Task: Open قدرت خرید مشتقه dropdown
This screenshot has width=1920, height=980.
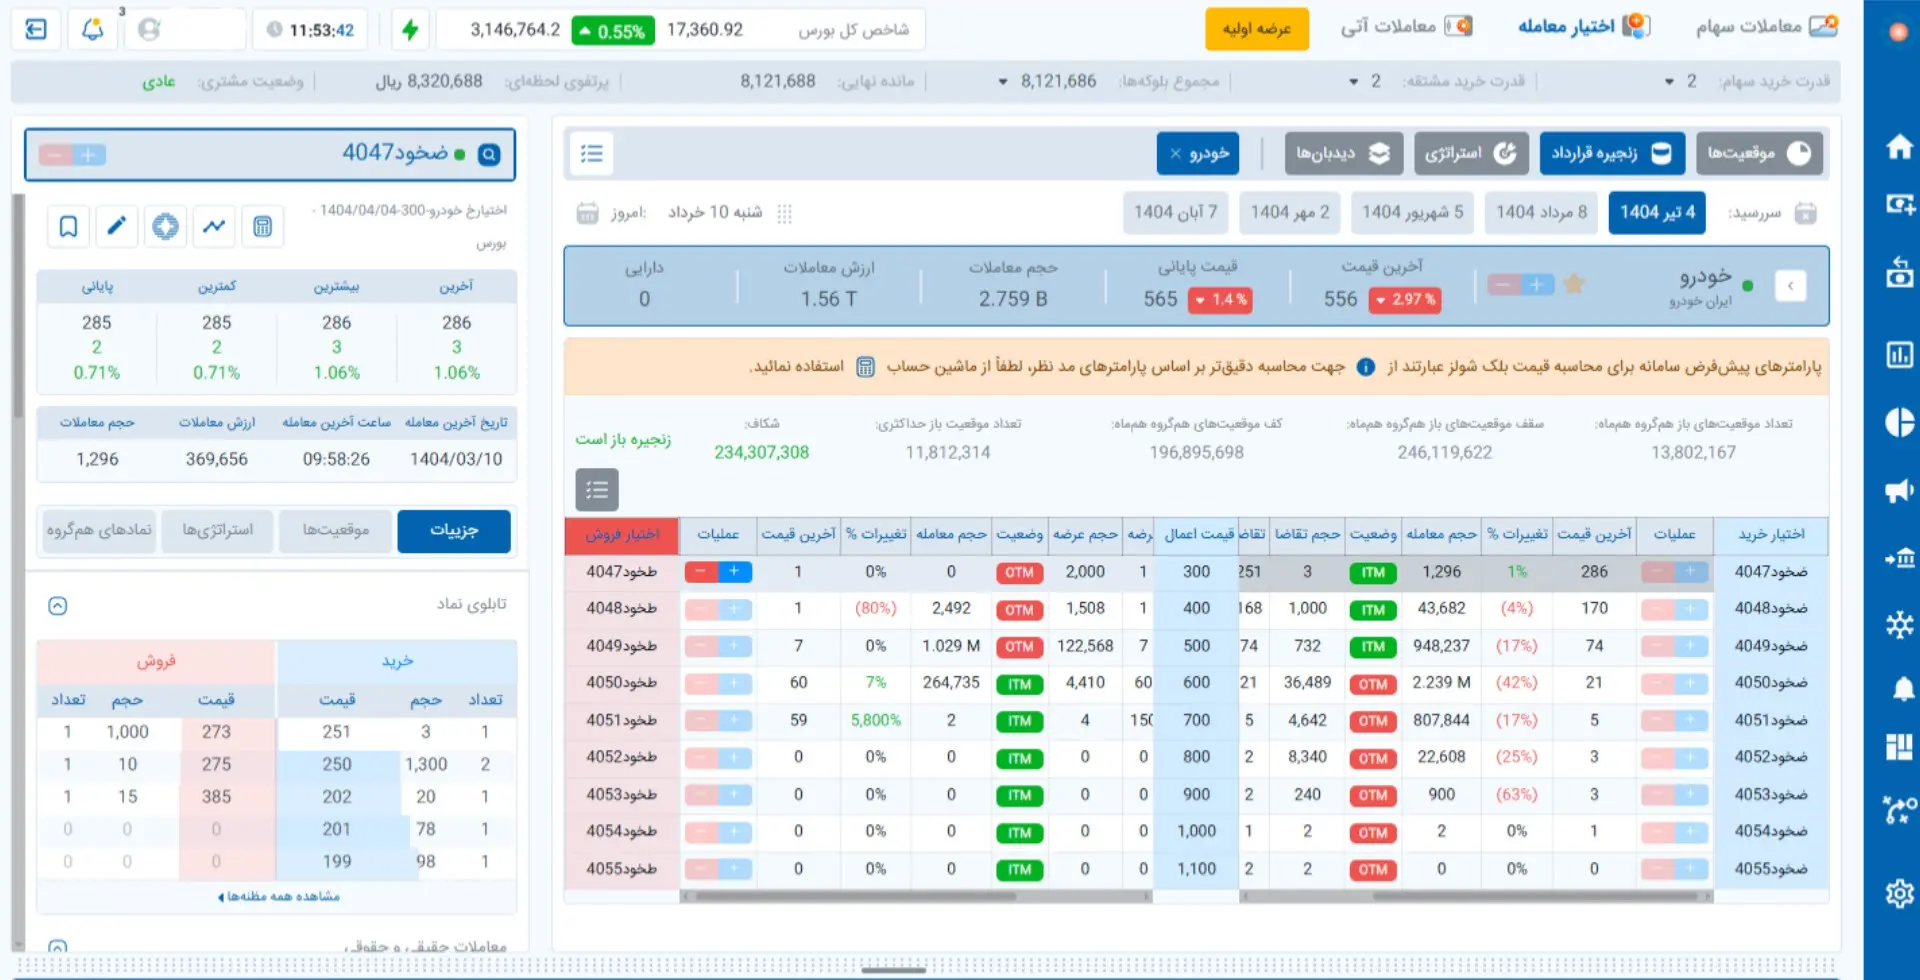Action: click(1353, 82)
